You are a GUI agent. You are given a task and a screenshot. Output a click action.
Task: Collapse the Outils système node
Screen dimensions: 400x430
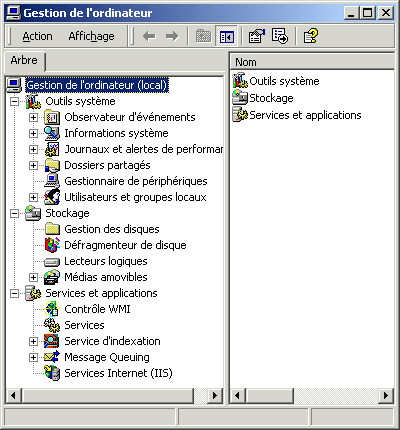click(x=14, y=101)
